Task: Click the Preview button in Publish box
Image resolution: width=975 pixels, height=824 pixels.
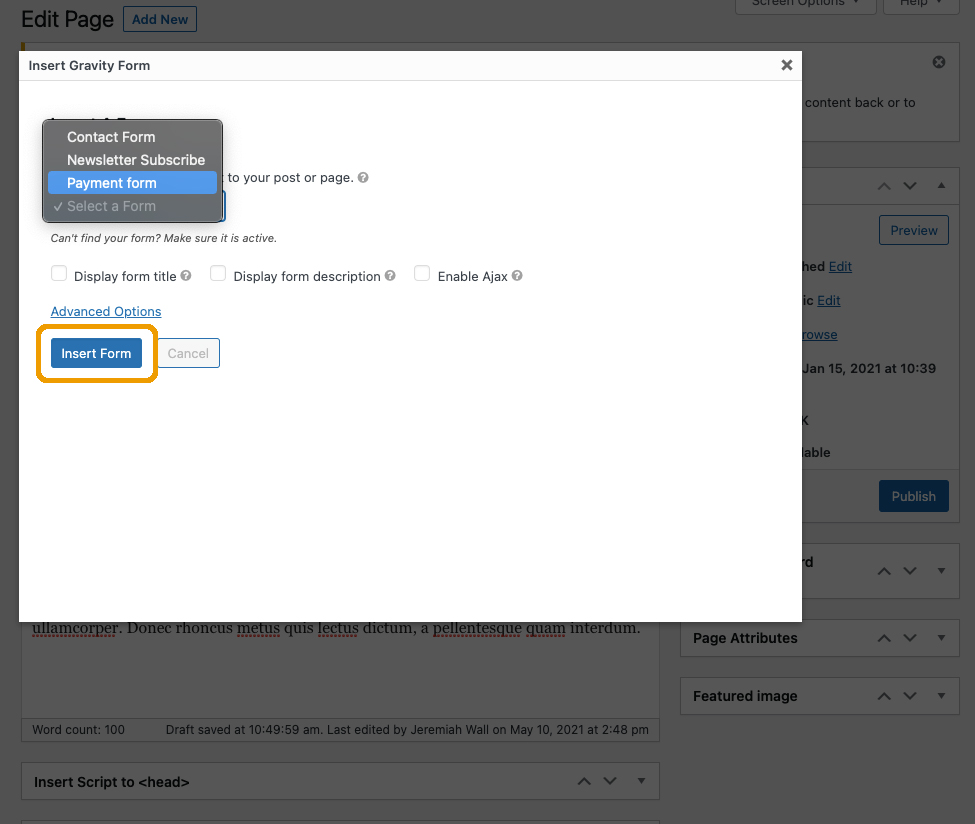Action: tap(913, 230)
